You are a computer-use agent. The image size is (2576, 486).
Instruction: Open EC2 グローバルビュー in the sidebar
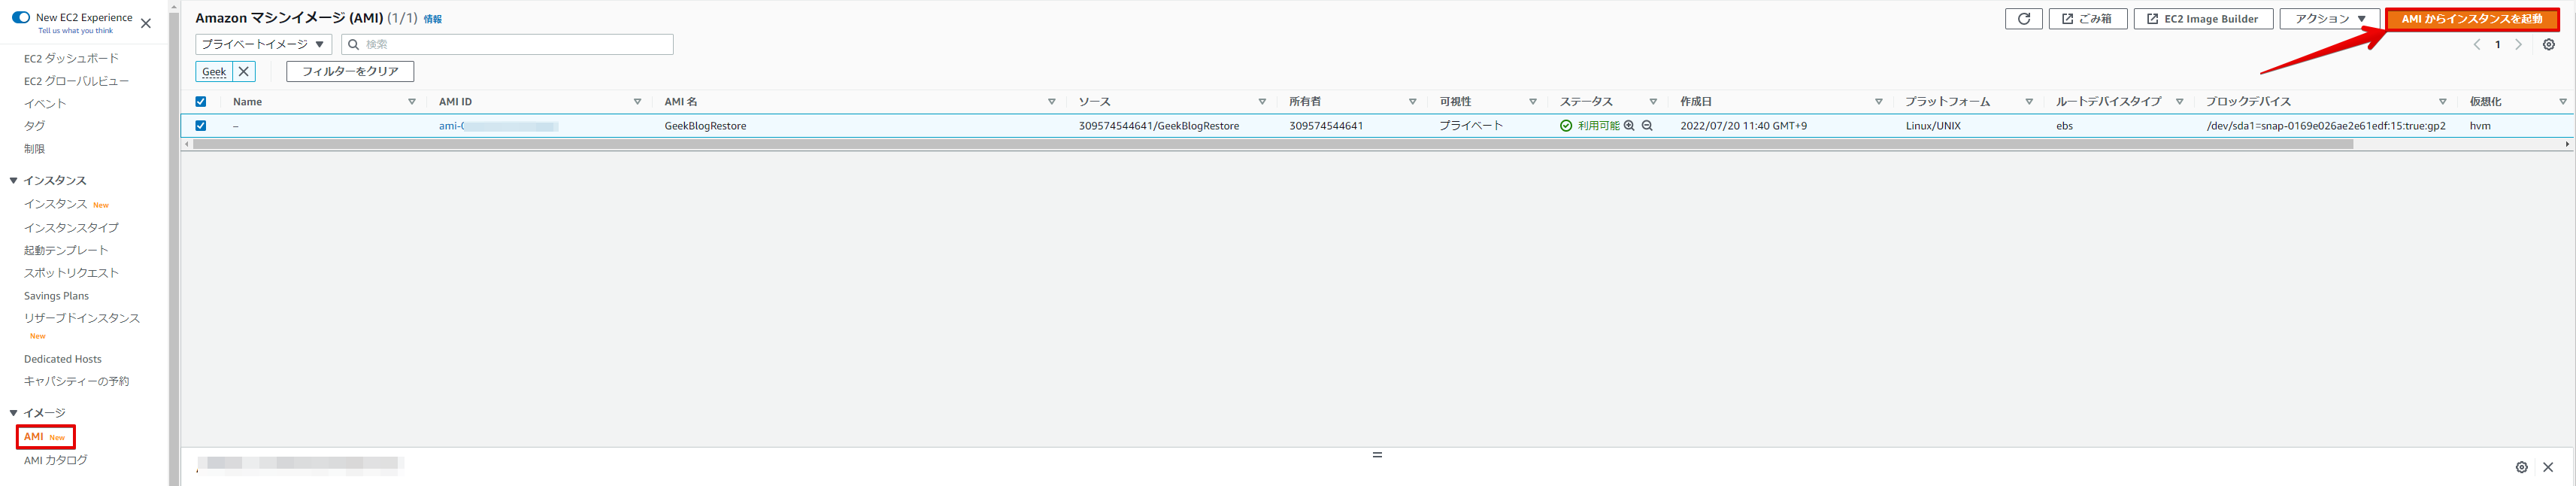(77, 81)
